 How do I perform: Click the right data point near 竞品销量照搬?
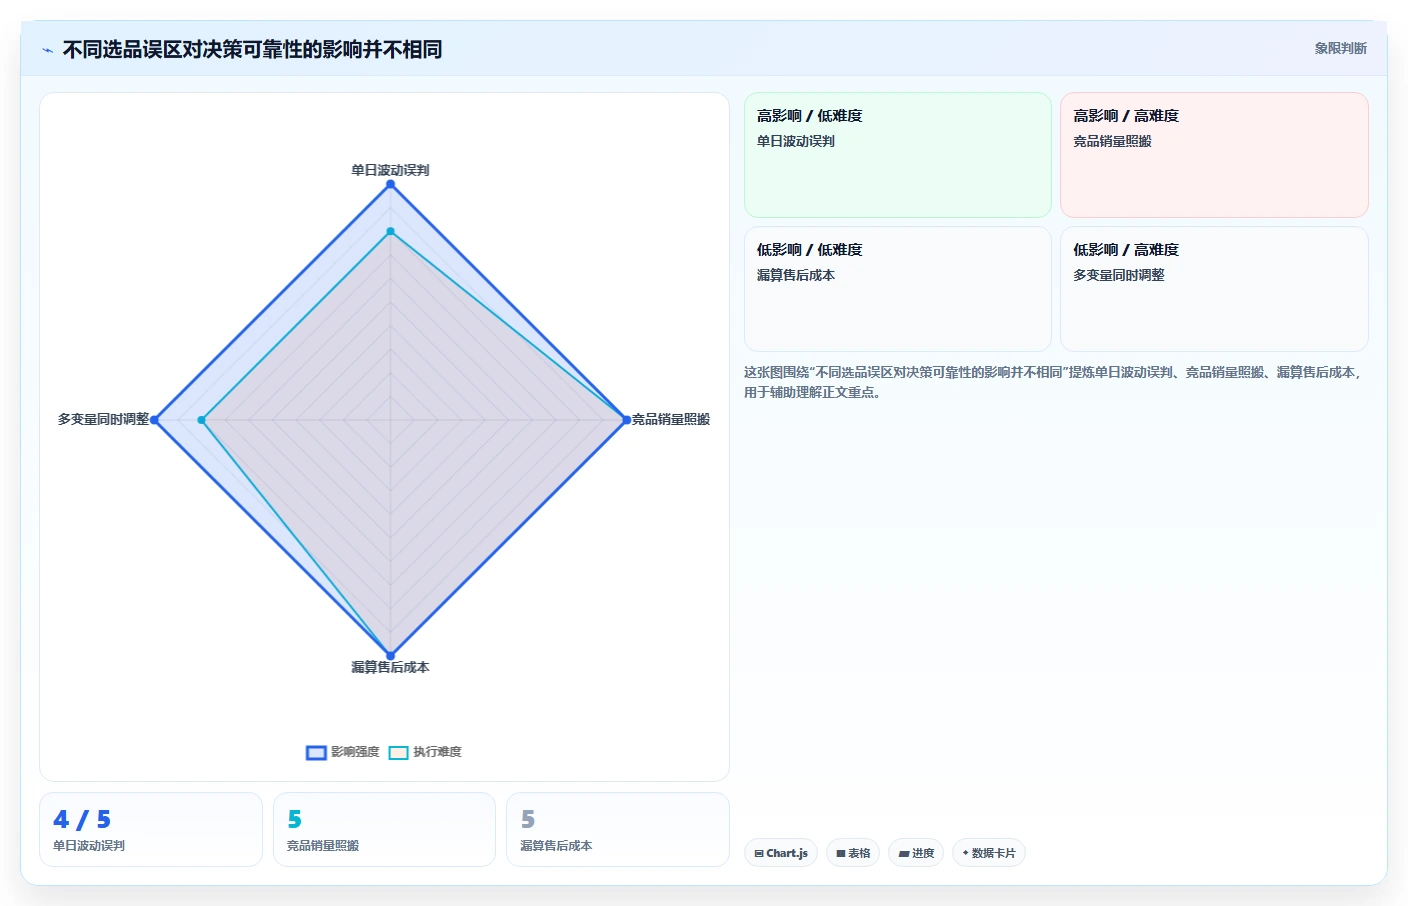626,420
